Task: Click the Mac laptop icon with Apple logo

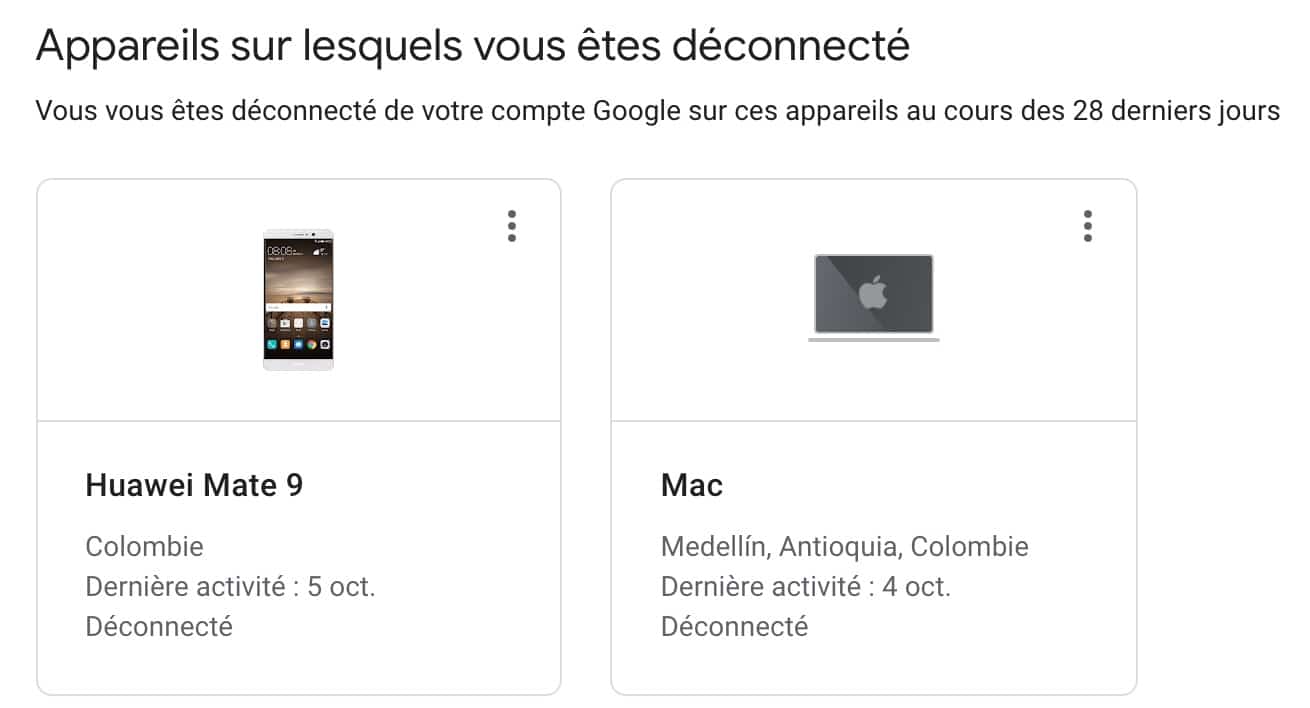Action: (874, 296)
